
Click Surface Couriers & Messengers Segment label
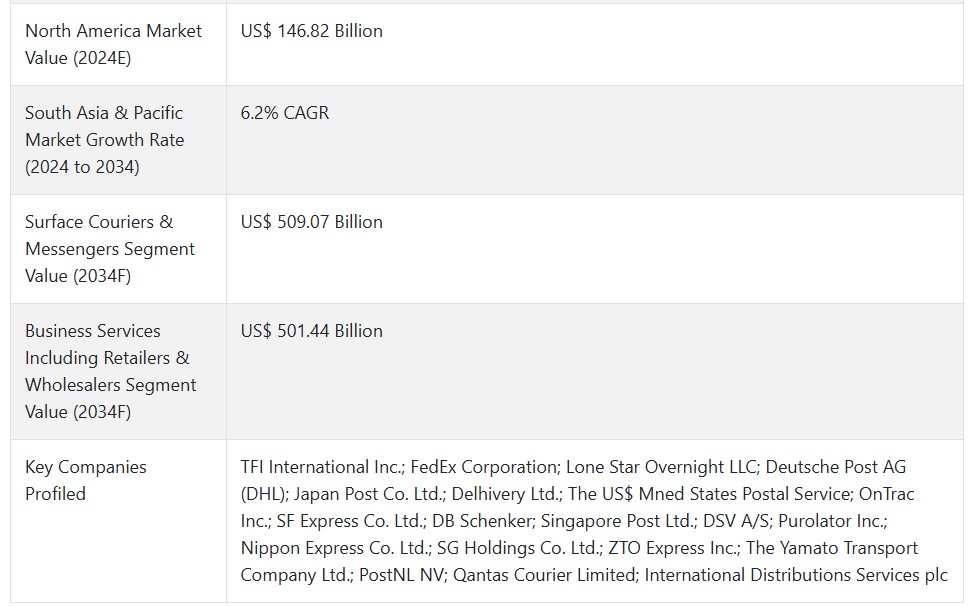(110, 249)
